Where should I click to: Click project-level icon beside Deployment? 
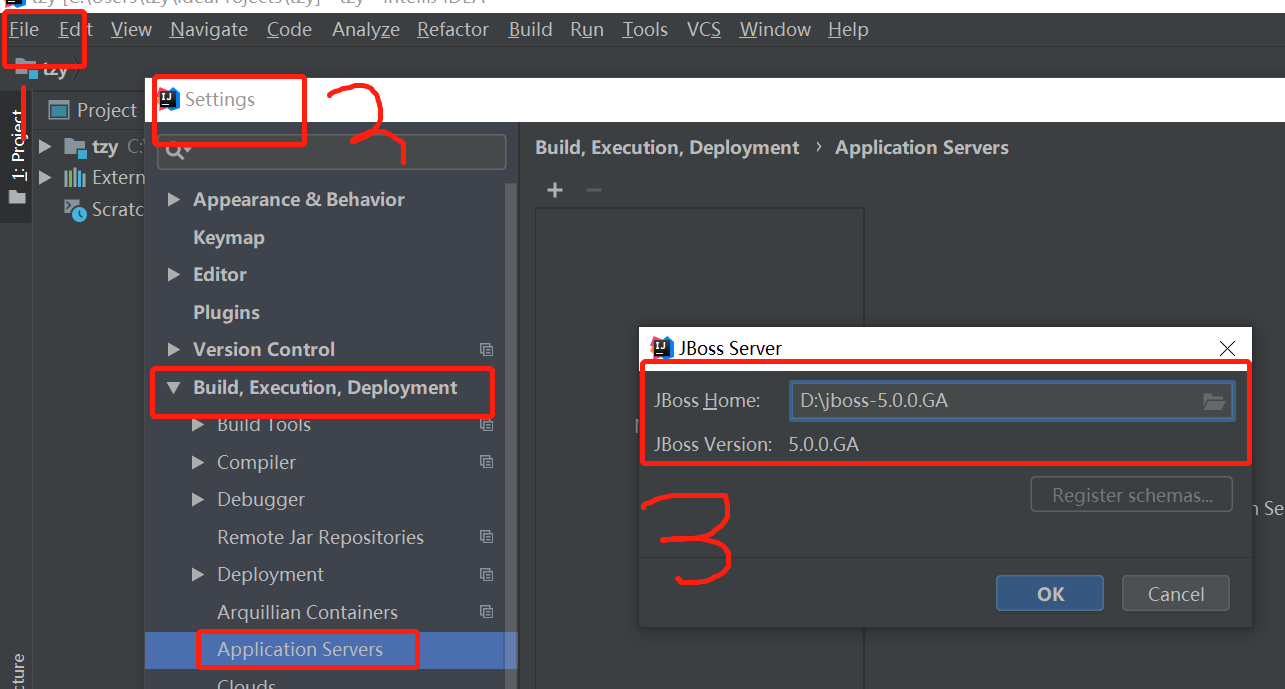[x=486, y=575]
